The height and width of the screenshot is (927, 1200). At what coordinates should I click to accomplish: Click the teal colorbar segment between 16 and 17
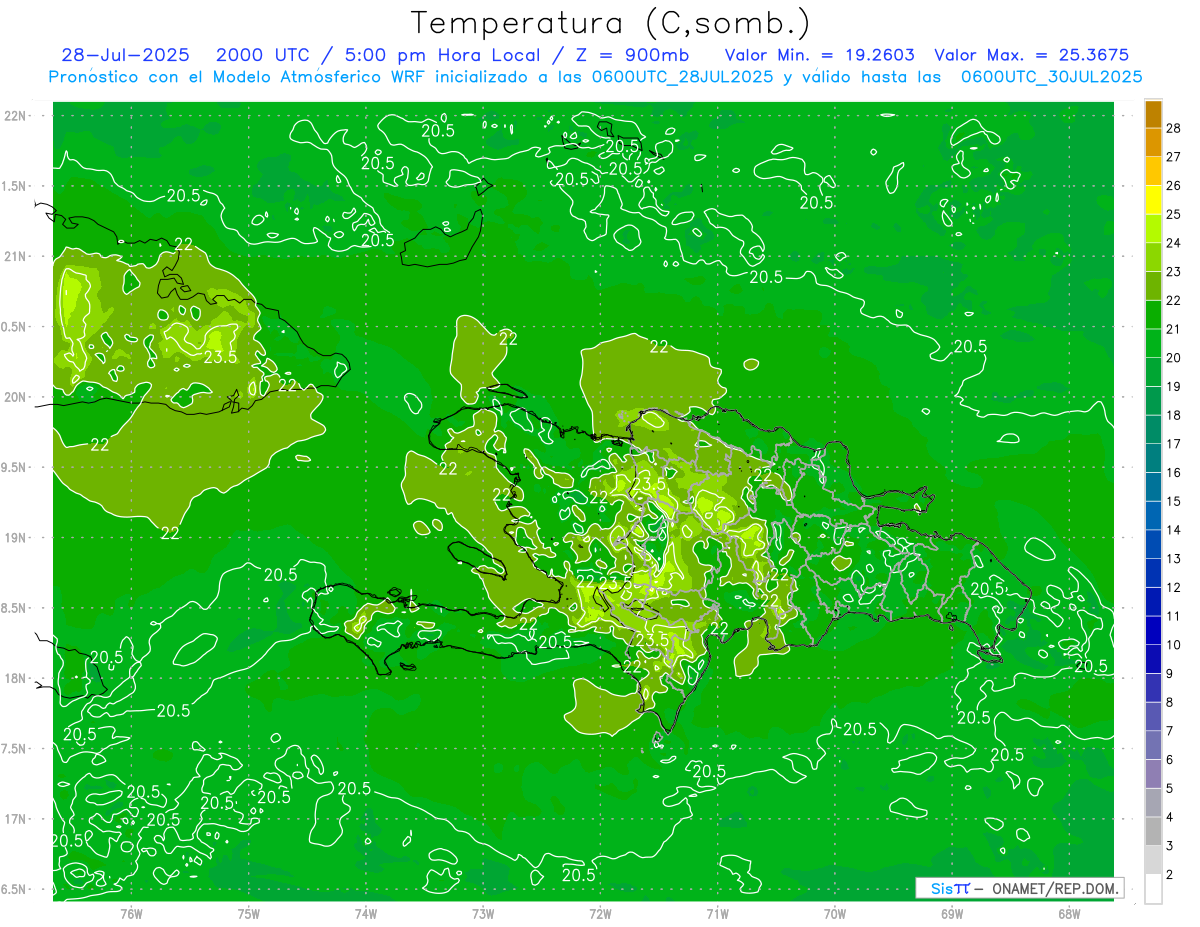point(1153,458)
